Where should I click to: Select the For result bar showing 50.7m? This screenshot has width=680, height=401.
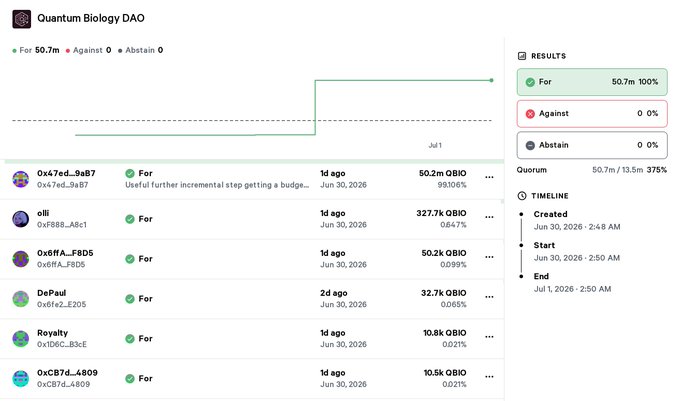click(592, 82)
